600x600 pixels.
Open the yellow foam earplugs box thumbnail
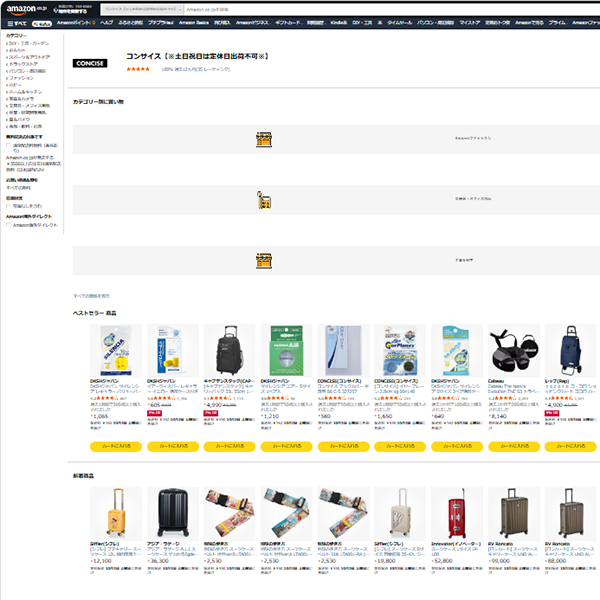click(x=173, y=351)
